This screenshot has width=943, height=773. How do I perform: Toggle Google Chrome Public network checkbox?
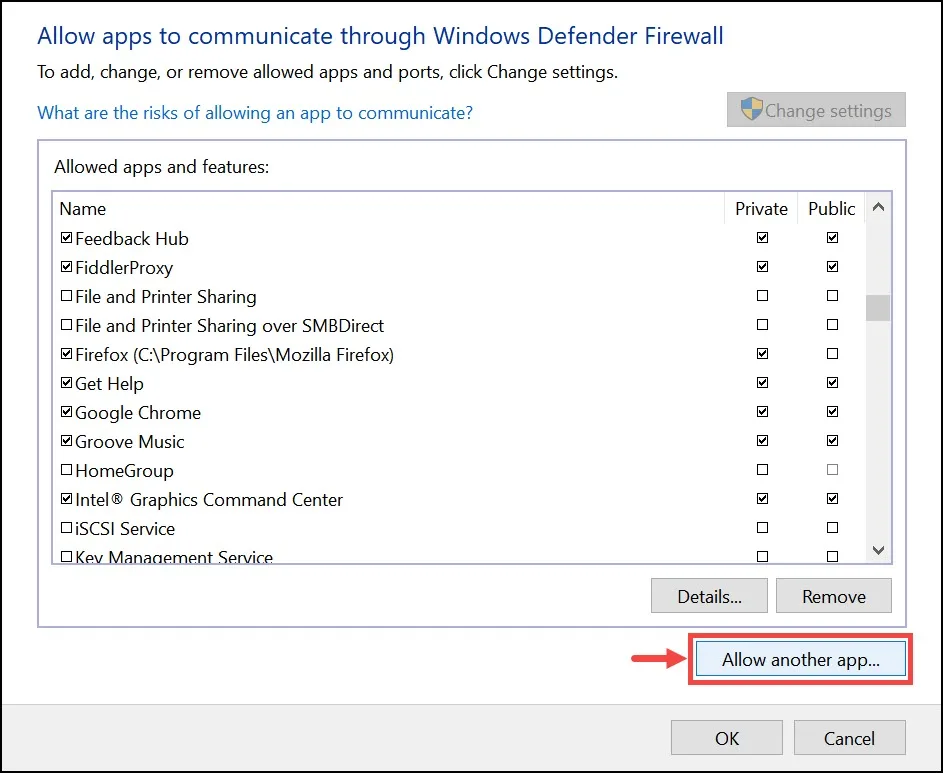[832, 412]
